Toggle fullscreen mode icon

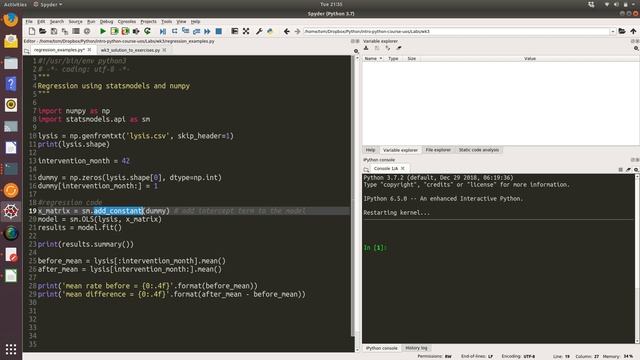pos(246,31)
